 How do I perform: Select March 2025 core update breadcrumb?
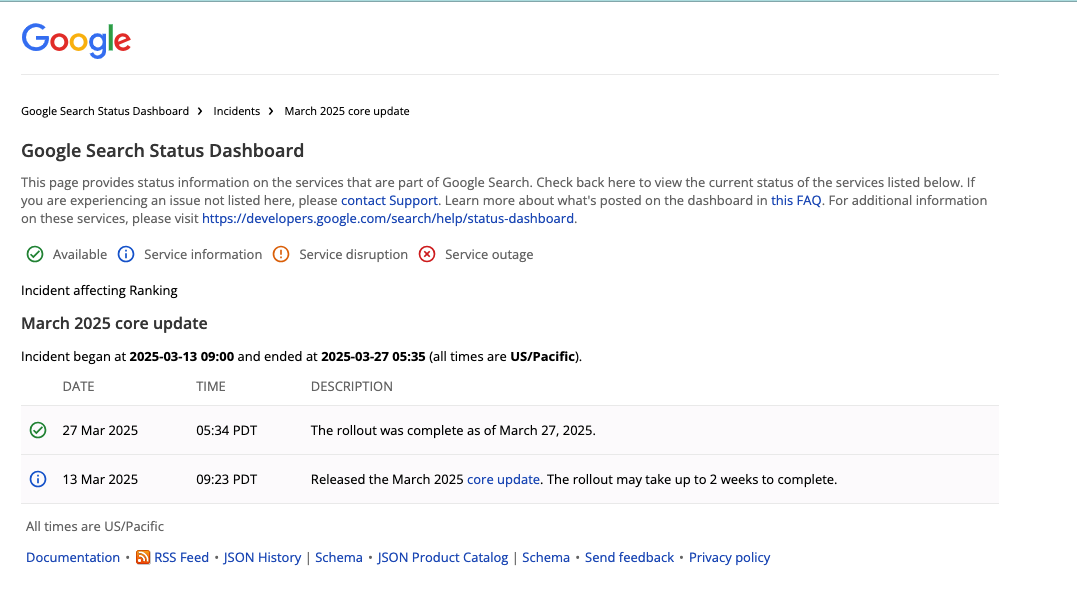[x=347, y=111]
